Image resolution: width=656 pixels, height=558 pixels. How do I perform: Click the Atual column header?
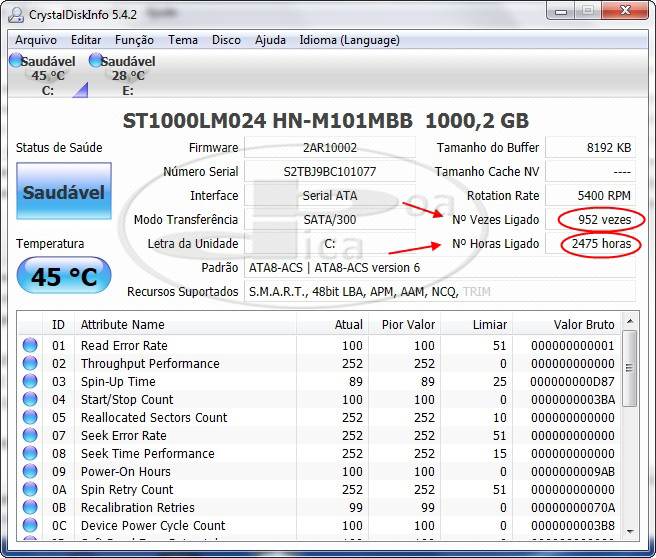tap(333, 325)
